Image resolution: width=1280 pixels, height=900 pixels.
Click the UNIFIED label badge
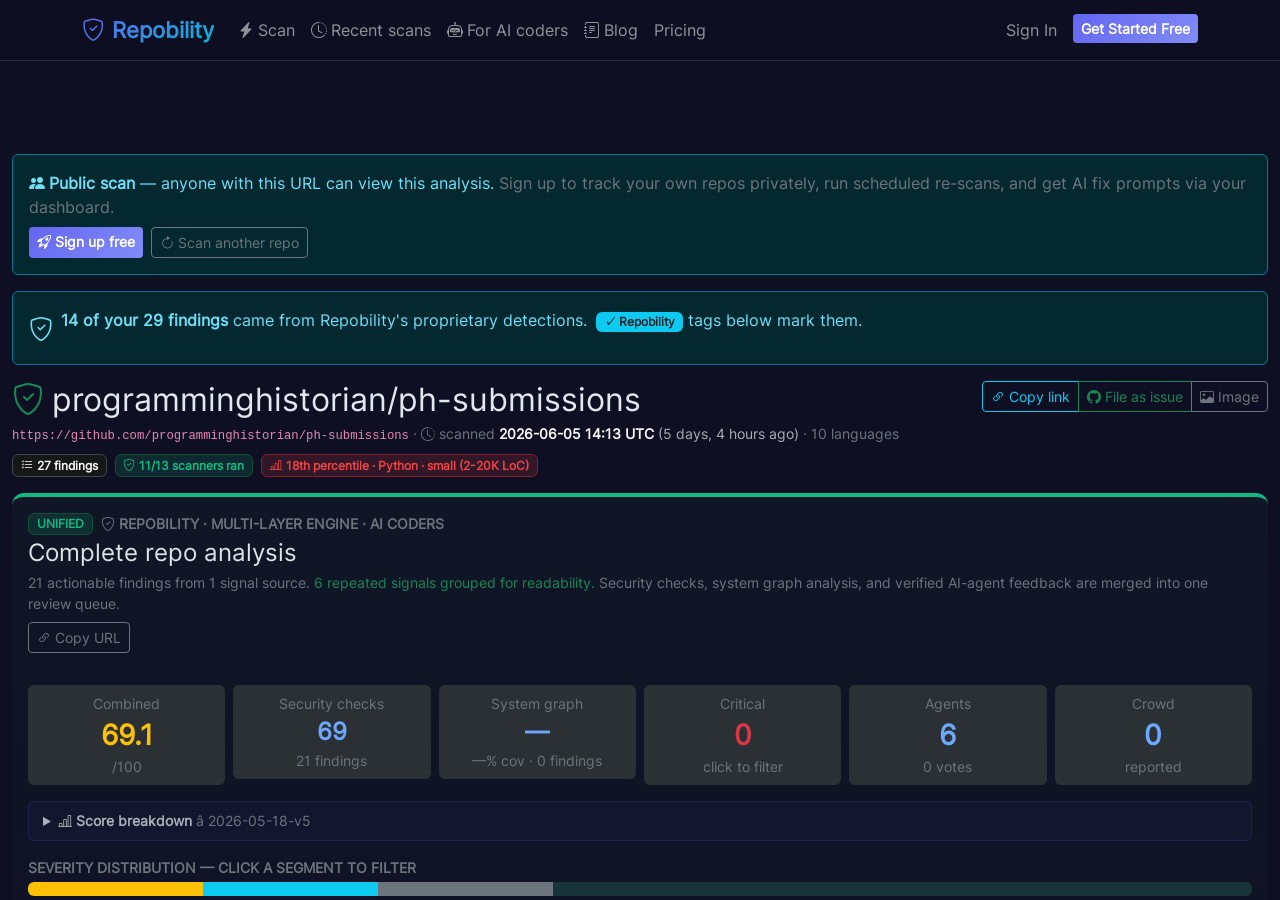pyautogui.click(x=60, y=523)
